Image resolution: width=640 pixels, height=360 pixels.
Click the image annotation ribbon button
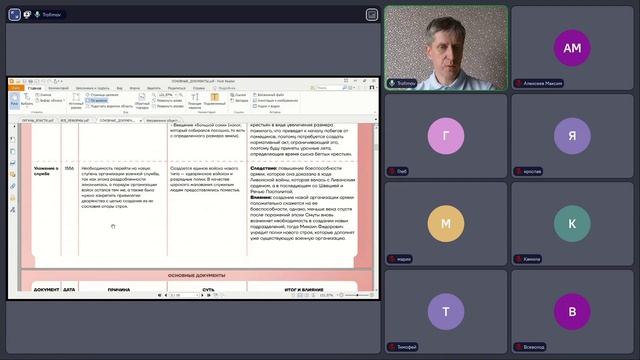pyautogui.click(x=275, y=100)
